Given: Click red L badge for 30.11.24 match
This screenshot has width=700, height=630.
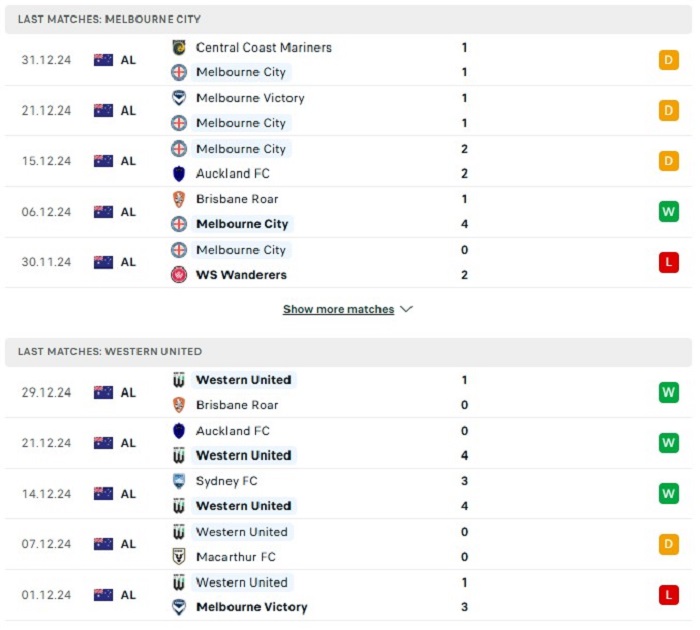Looking at the screenshot, I should click(668, 262).
